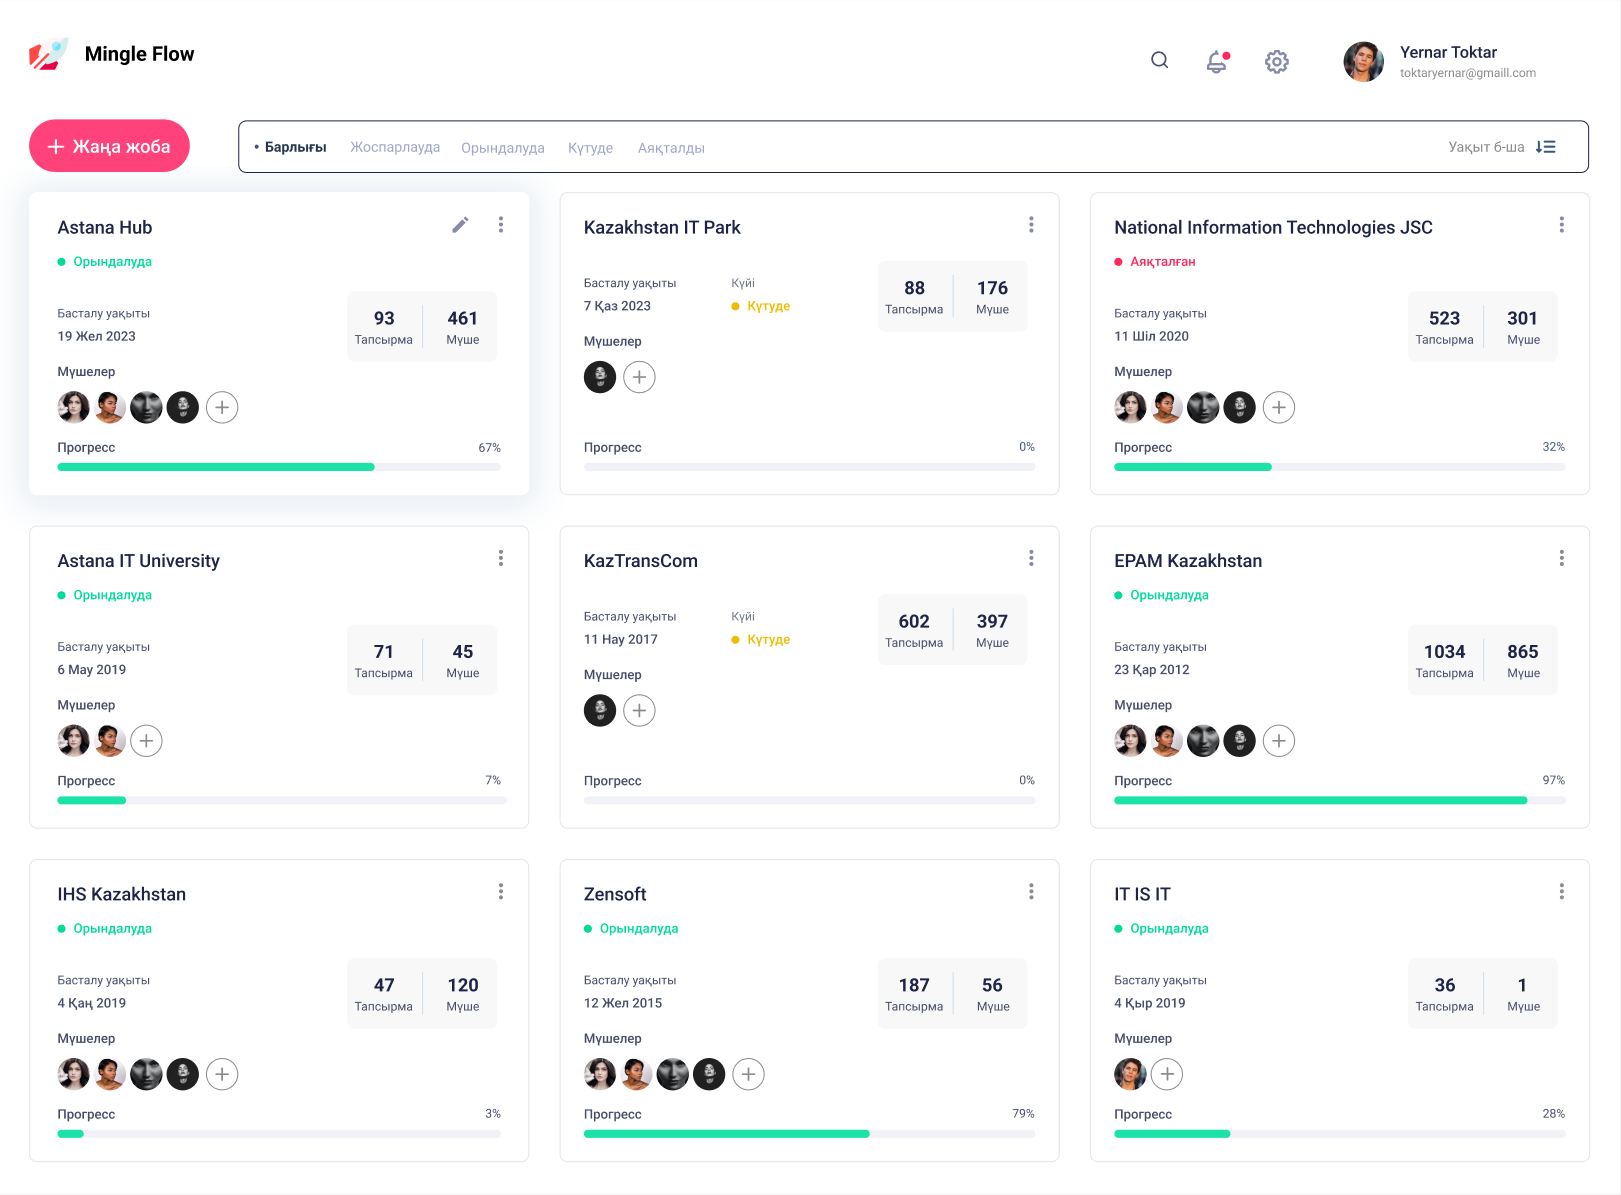Click the 4 Қаң 2019 start date
This screenshot has width=1621, height=1195.
(x=91, y=1003)
